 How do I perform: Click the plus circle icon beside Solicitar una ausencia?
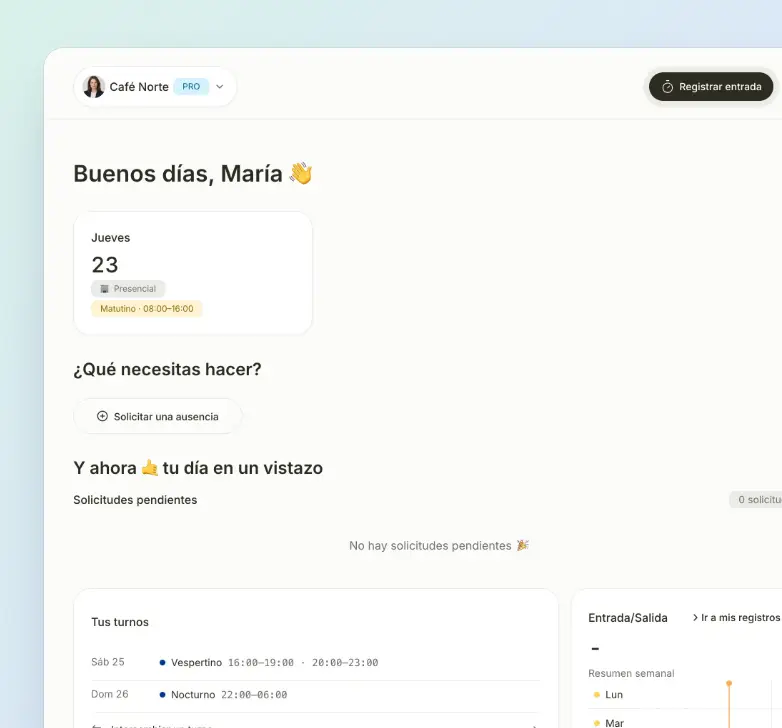coord(102,416)
